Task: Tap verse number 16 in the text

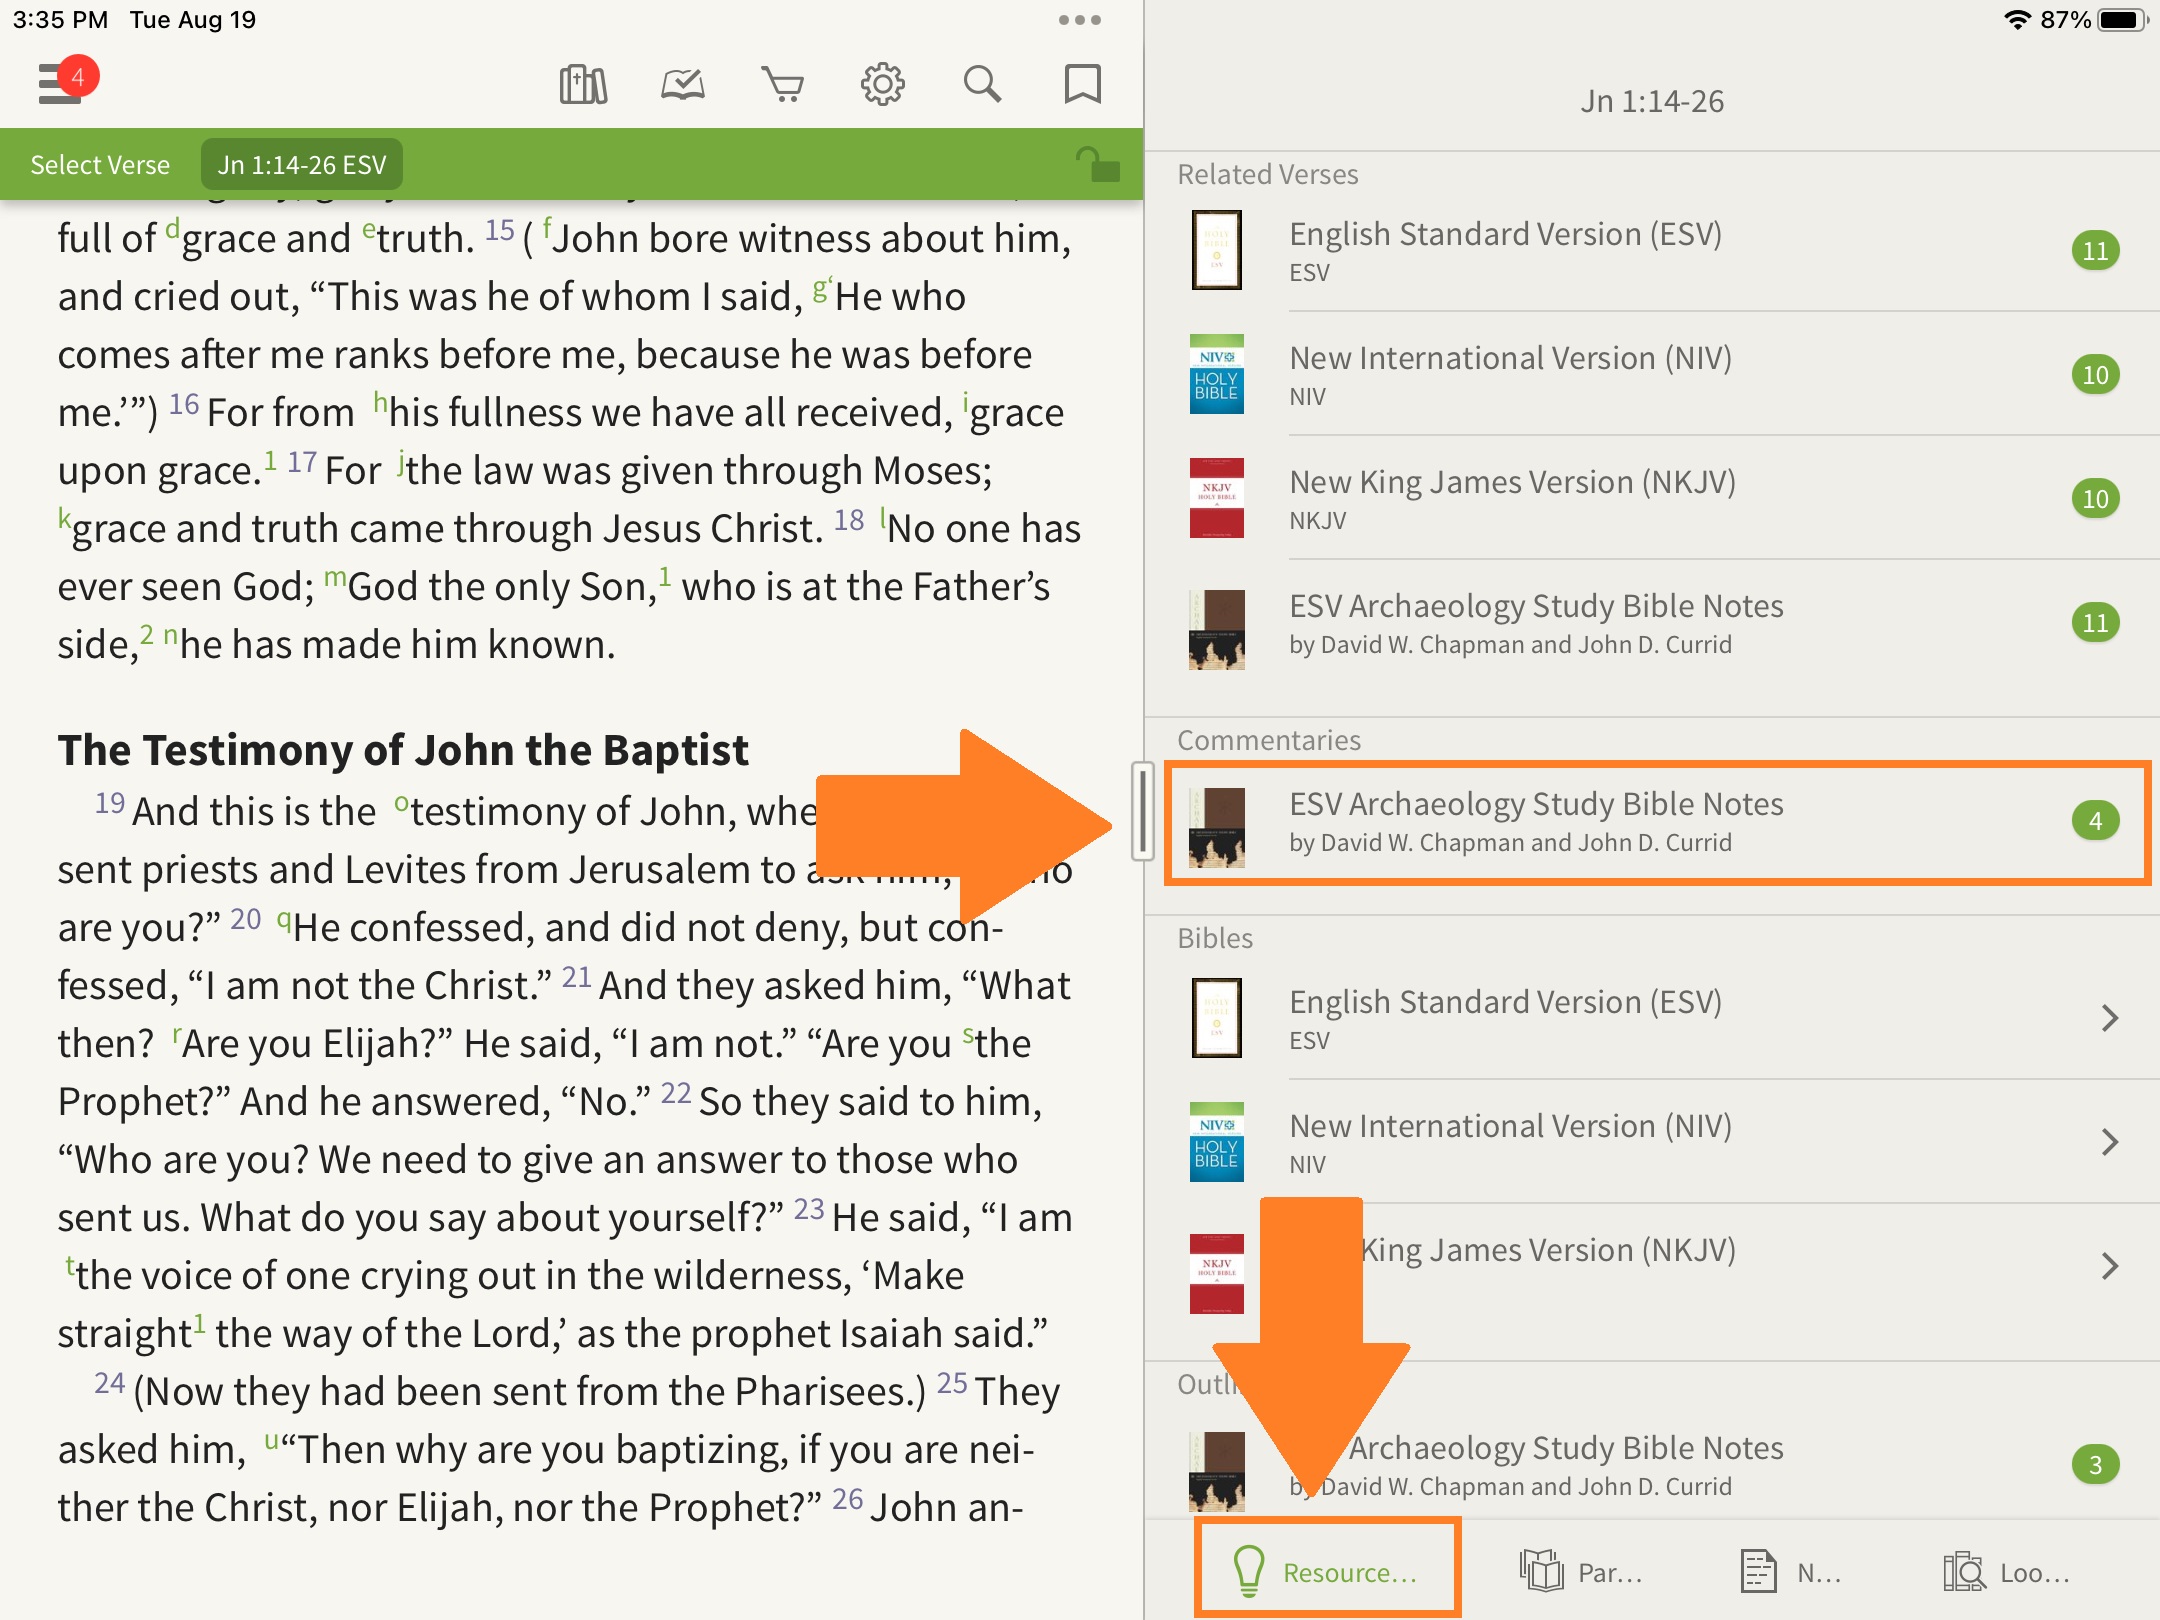Action: coord(184,404)
